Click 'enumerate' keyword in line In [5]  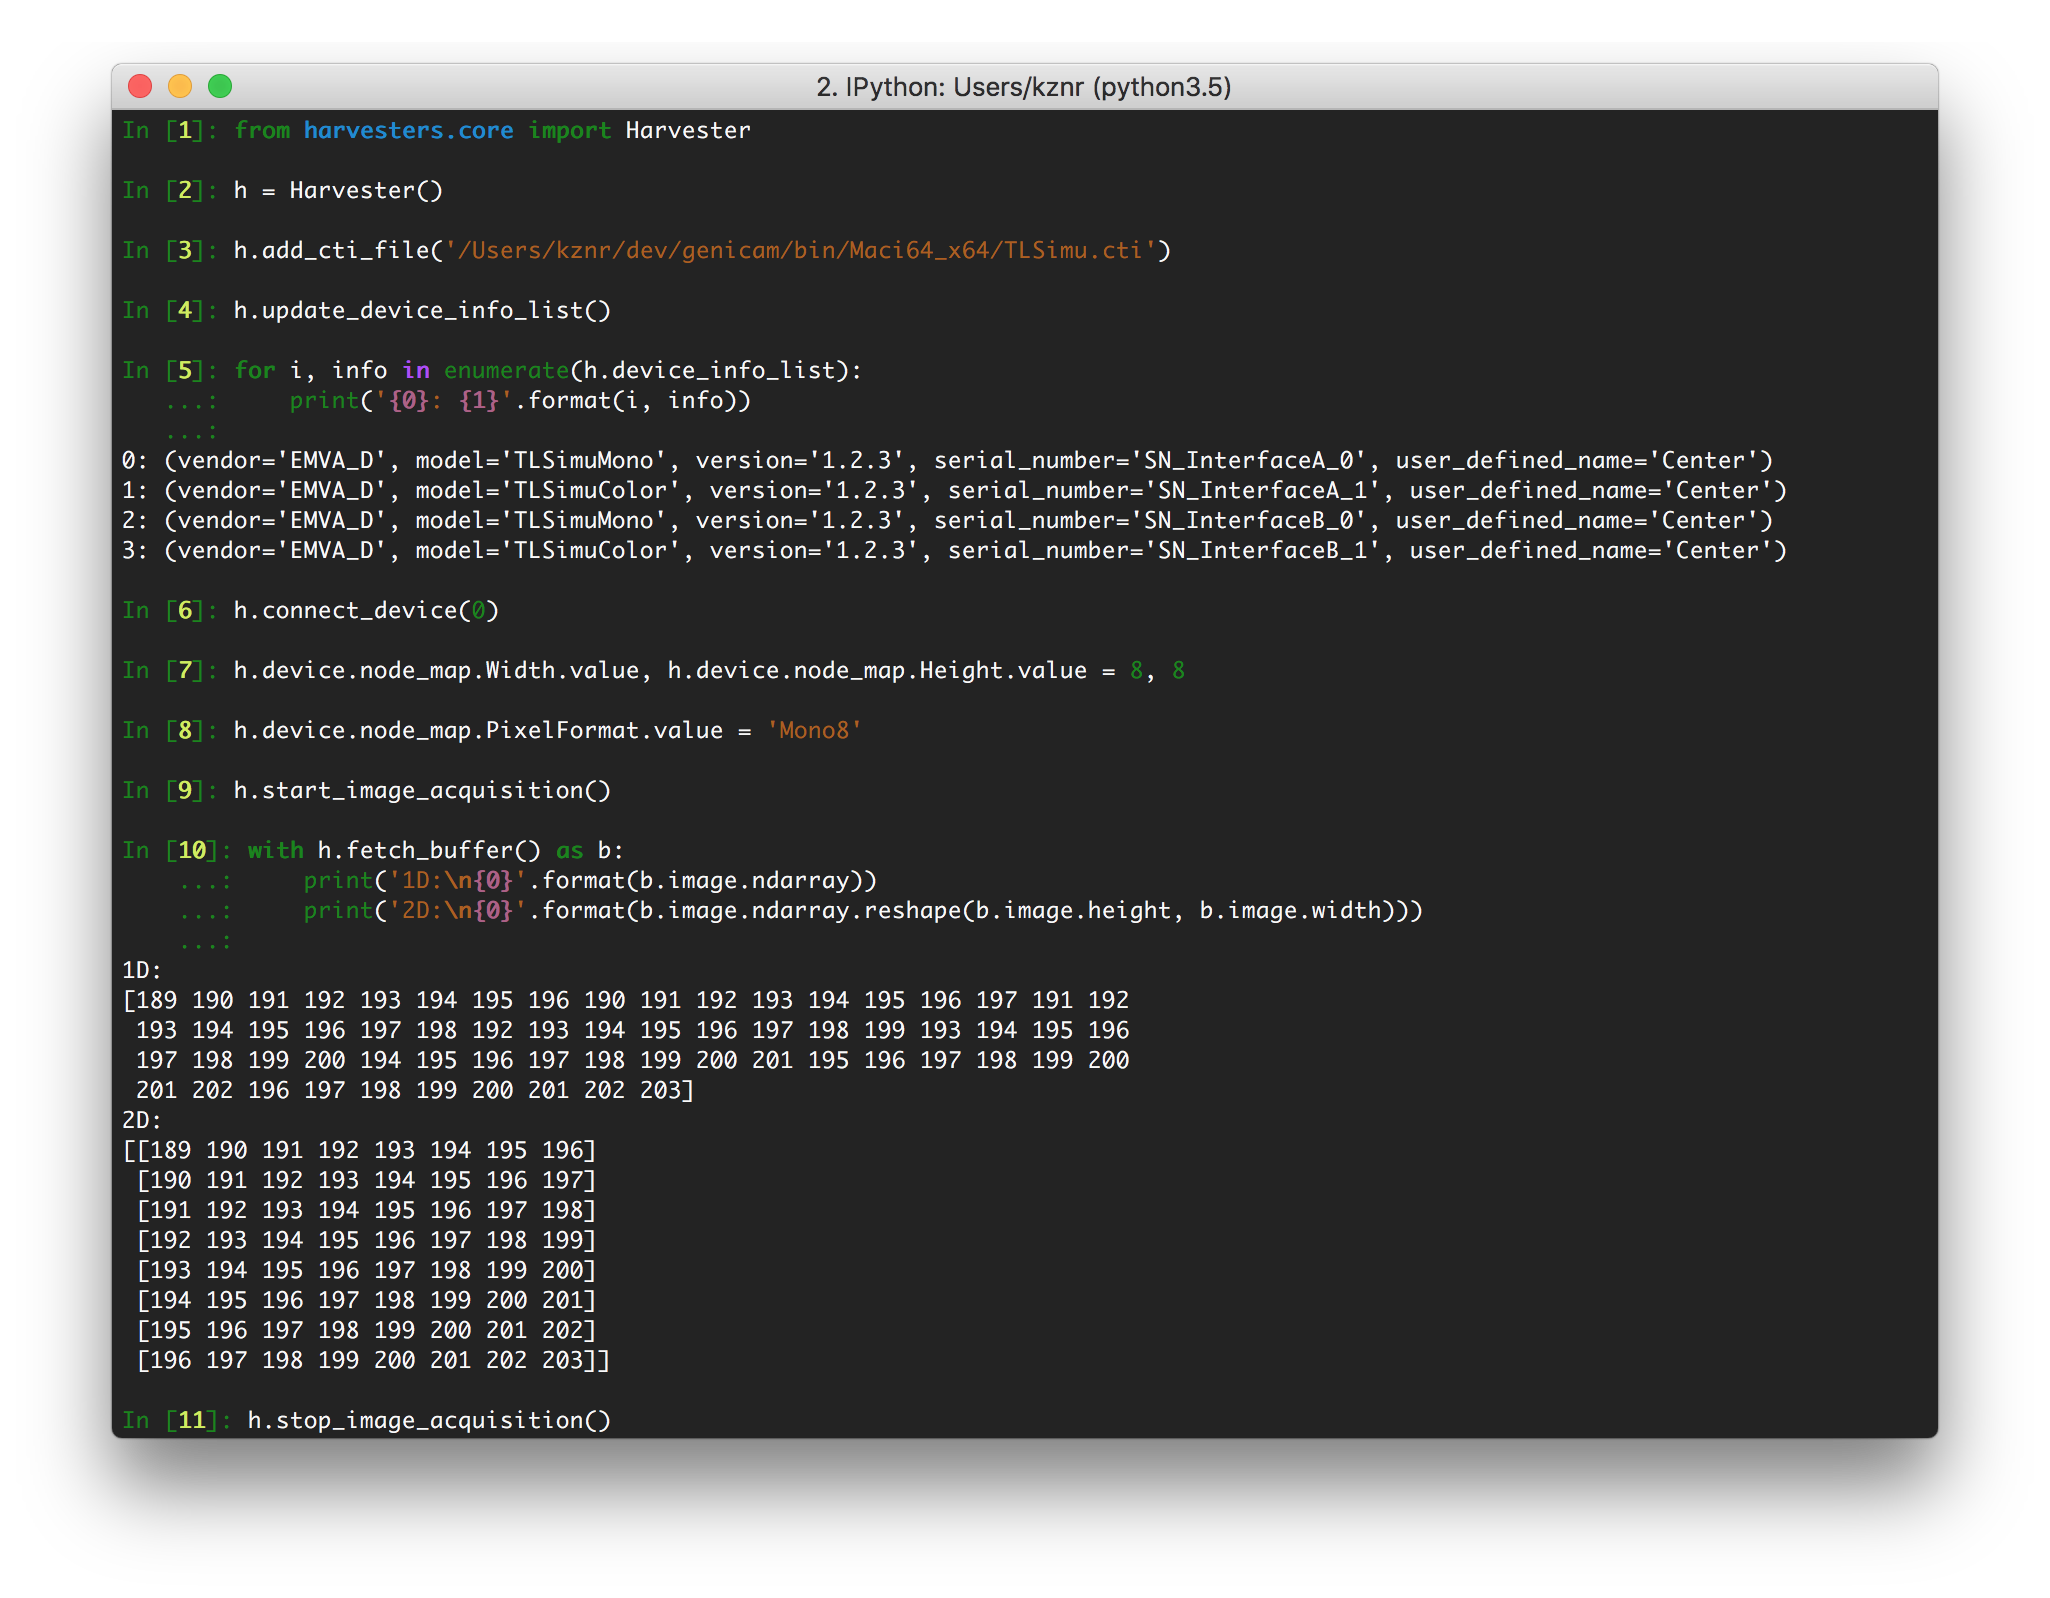(x=506, y=370)
